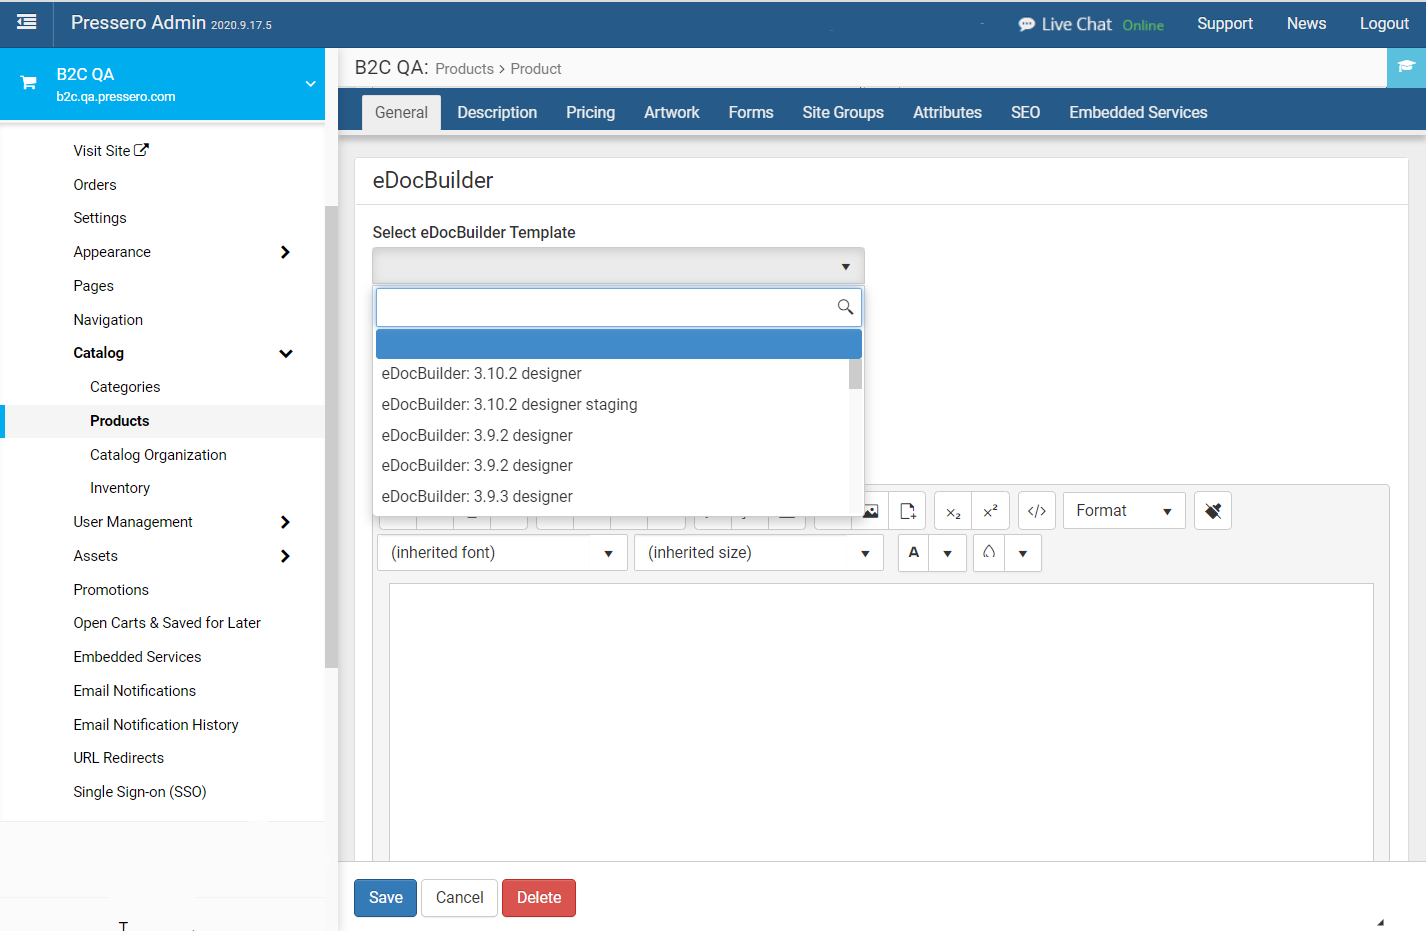Screen dimensions: 1426x931
Task: Open the HTML source view
Action: pos(1037,511)
